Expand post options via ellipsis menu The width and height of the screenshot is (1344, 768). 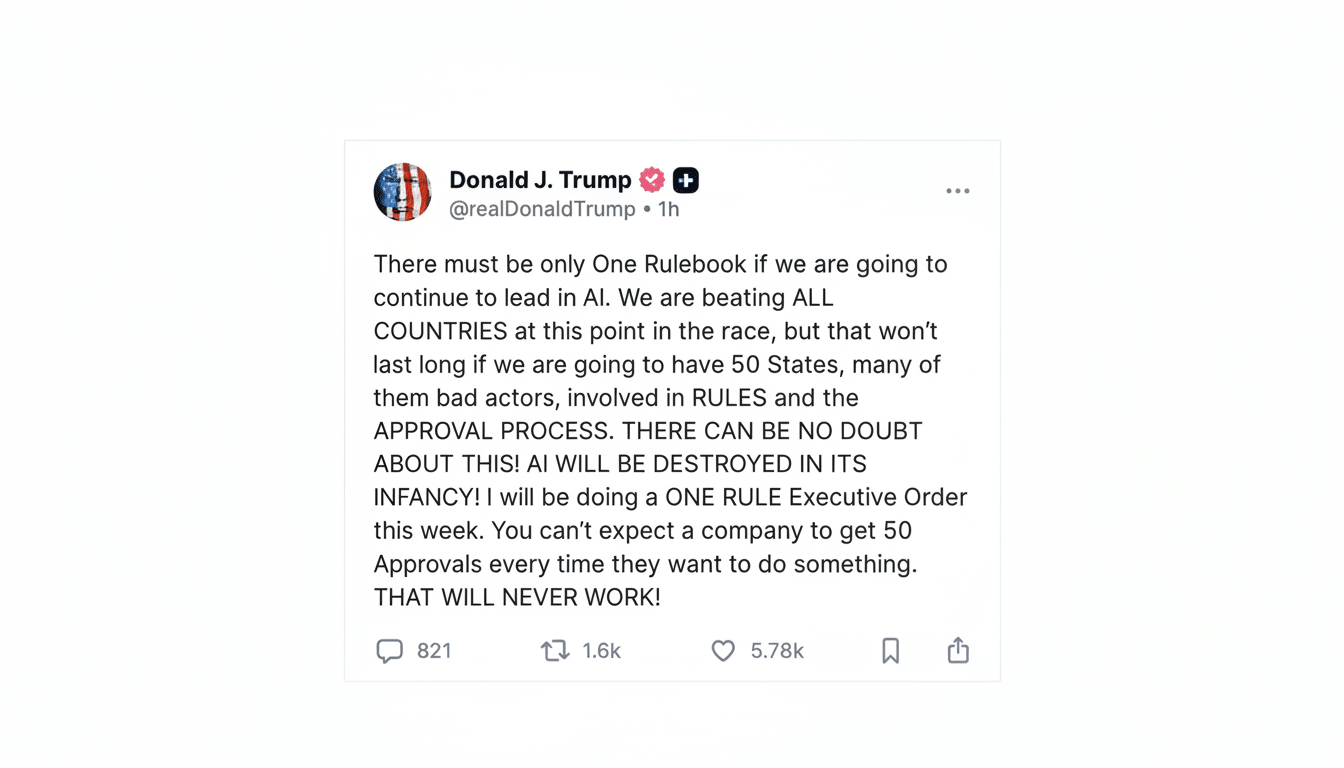pos(957,190)
